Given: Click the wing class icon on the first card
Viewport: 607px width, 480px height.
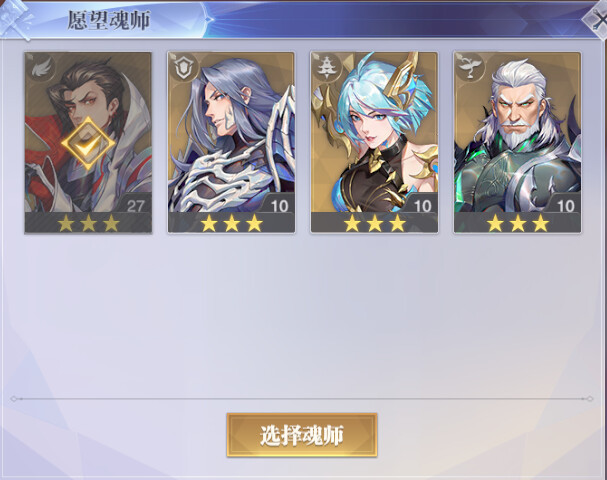Looking at the screenshot, I should coord(42,69).
